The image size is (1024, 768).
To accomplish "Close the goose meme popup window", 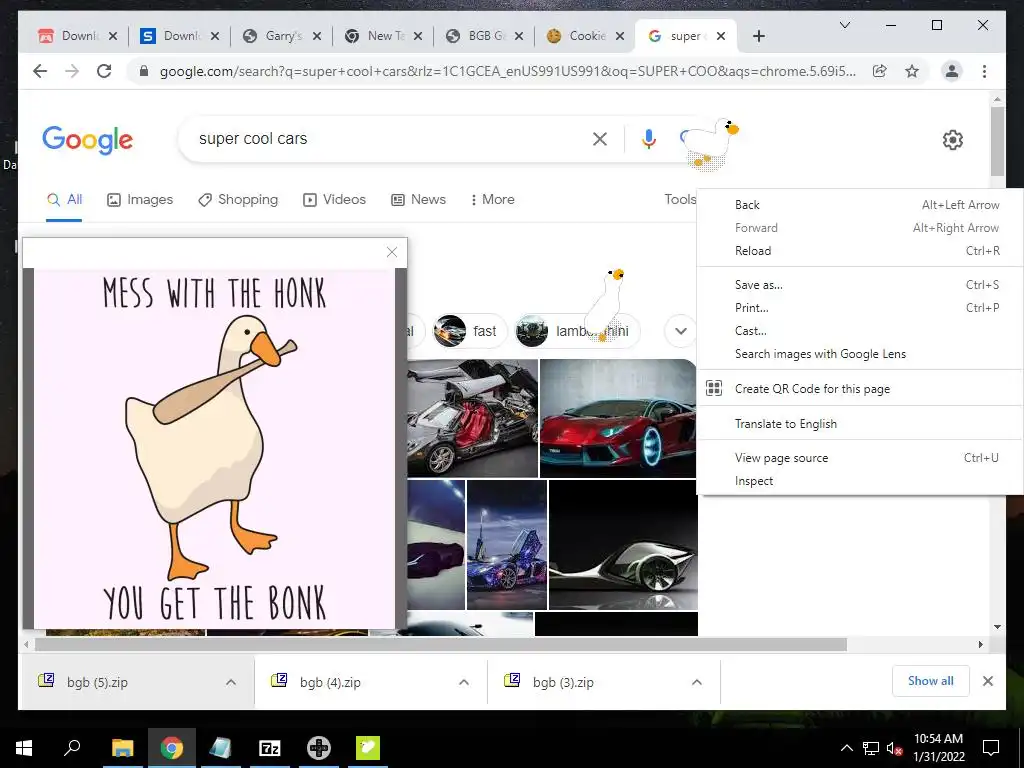I will pyautogui.click(x=392, y=252).
